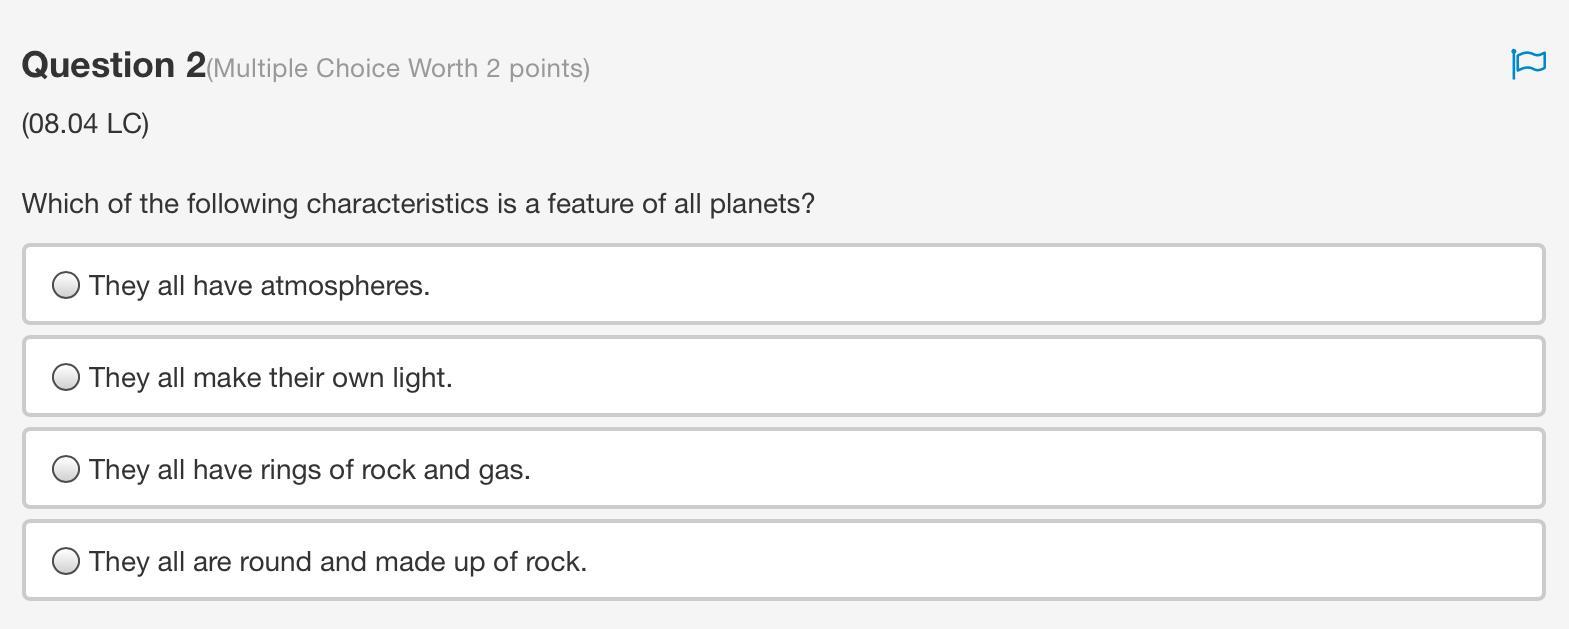Click the "They all have atmospheres." answer text

tap(259, 286)
